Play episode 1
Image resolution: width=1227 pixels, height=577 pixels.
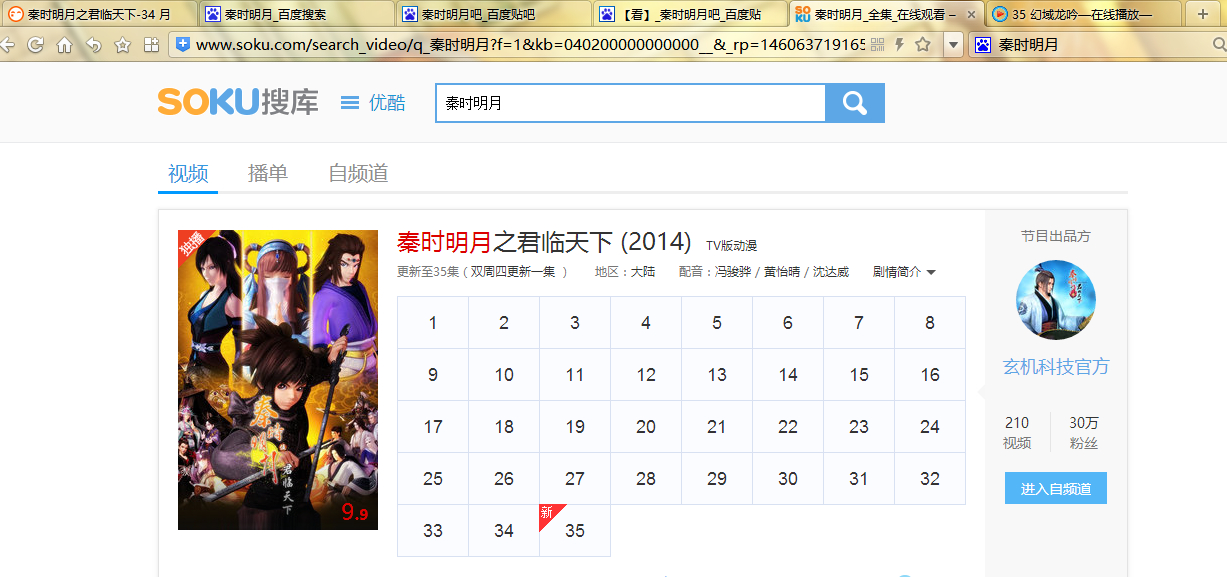coord(433,322)
